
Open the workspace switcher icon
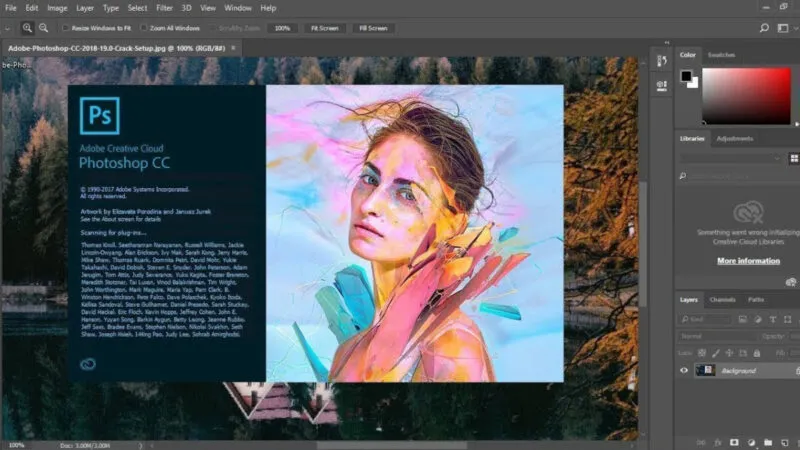coord(783,28)
